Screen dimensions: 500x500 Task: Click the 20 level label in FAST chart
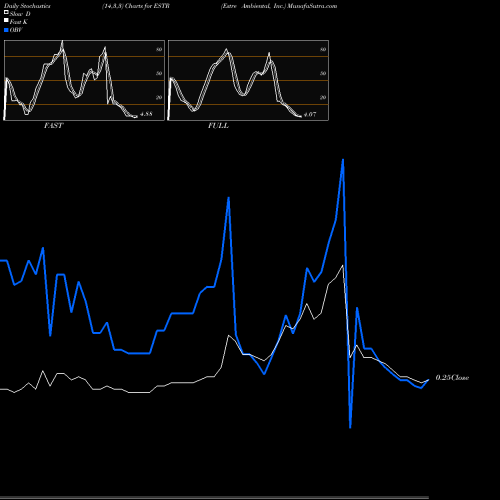pos(159,97)
